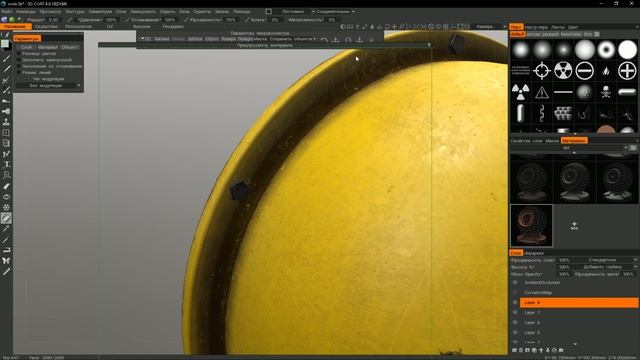Click the Сглаживание percentage field
The height and width of the screenshot is (360, 640).
(x=170, y=20)
